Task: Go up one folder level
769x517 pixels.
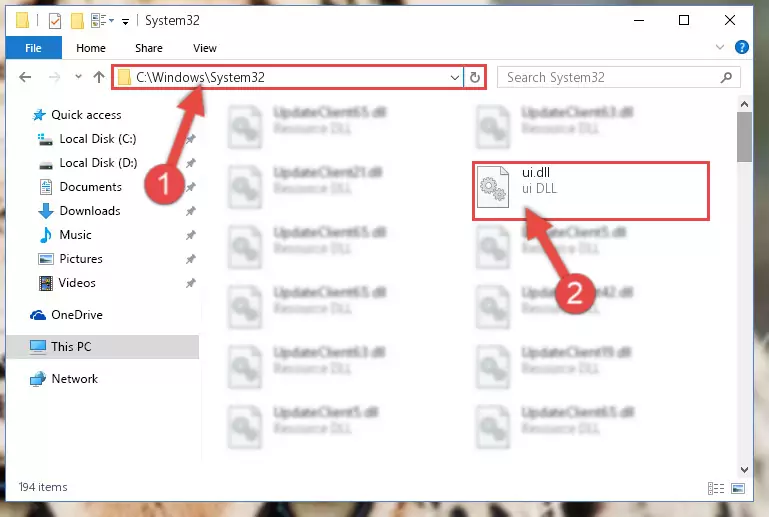Action: [x=99, y=77]
